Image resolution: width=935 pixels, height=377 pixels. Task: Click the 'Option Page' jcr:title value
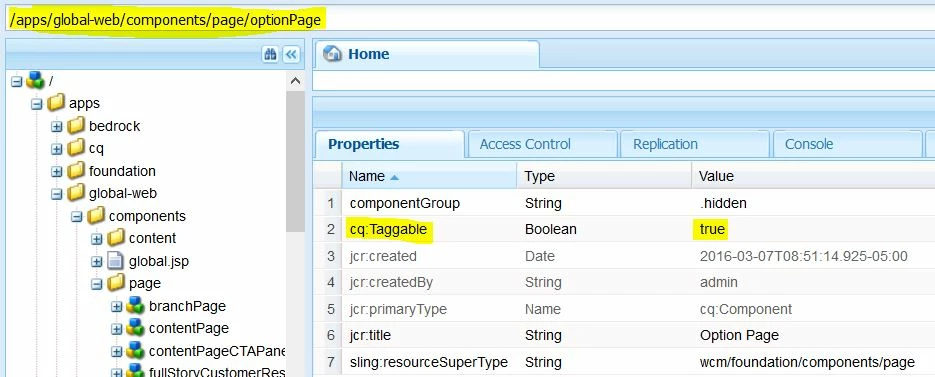[x=739, y=335]
